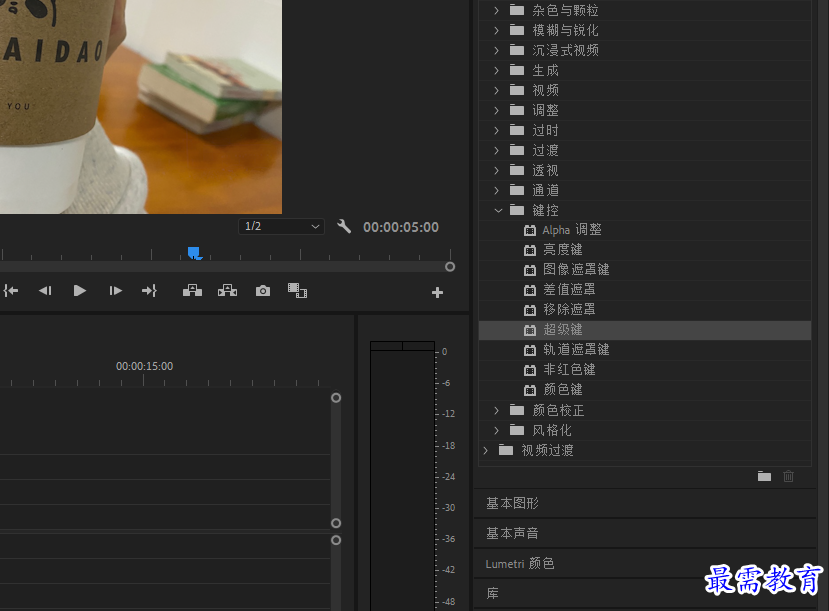Screen dimensions: 829x611
Task: Expand the 透视 folder
Action: [496, 170]
